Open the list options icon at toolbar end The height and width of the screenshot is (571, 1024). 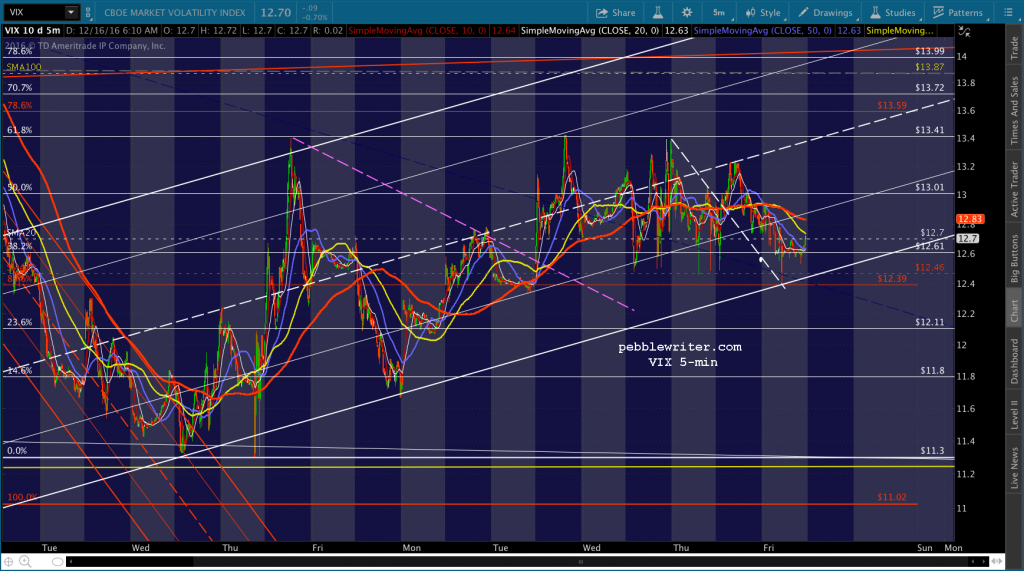click(x=1008, y=12)
